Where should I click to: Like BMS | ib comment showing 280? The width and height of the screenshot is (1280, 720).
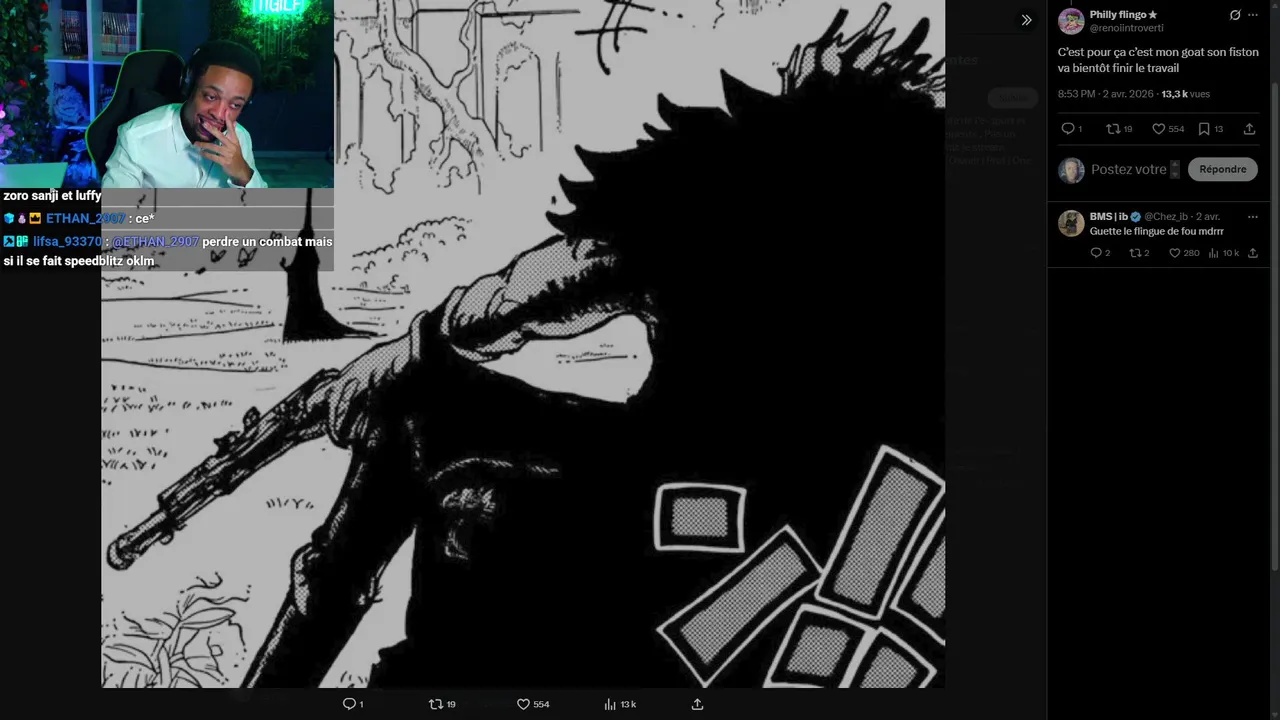point(1175,253)
